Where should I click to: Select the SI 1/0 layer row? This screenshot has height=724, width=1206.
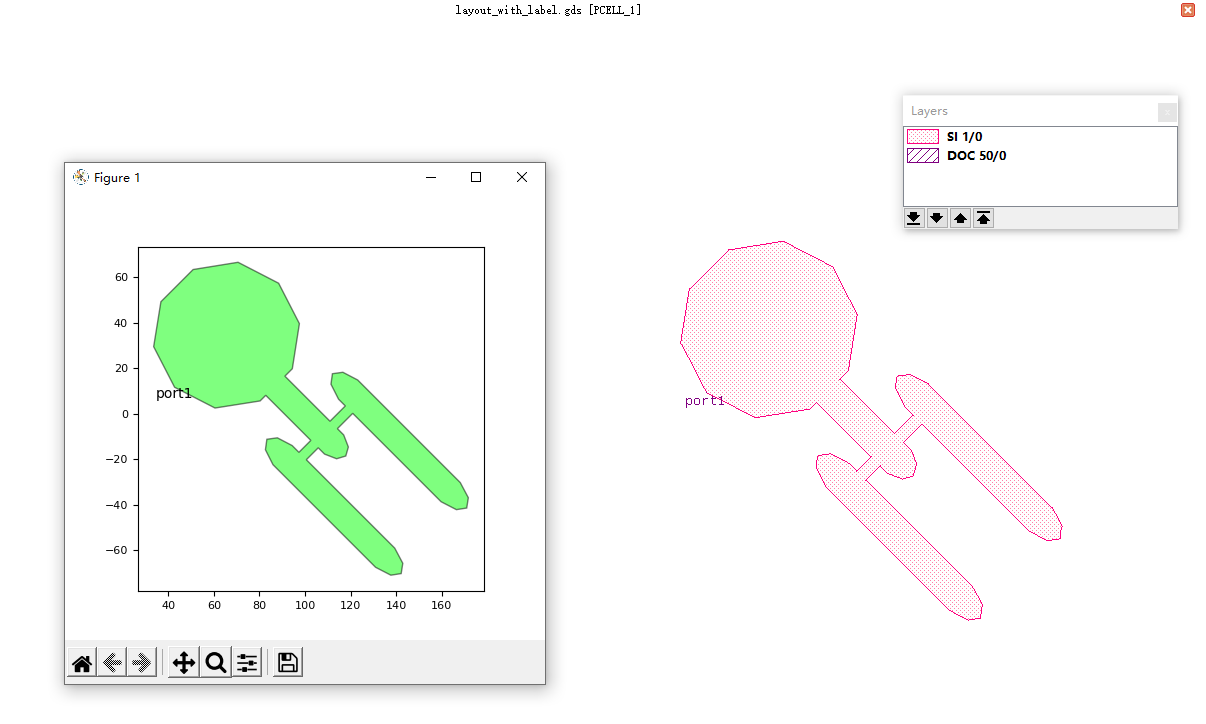point(1040,136)
